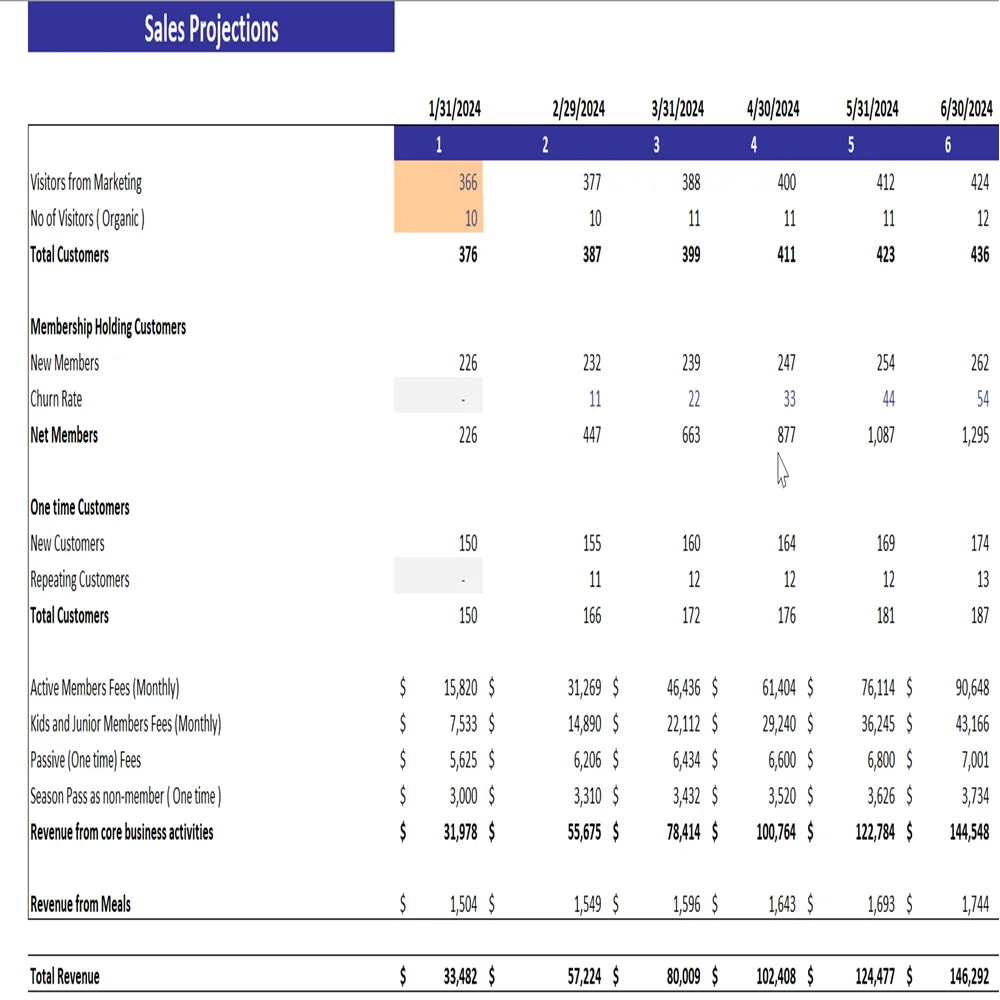1000x1000 pixels.
Task: Click the Kids and Junior Members Fees label
Action: point(126,724)
